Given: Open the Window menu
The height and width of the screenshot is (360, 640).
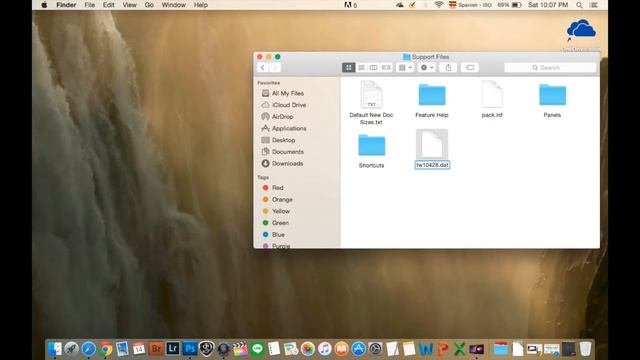Looking at the screenshot, I should [x=173, y=5].
